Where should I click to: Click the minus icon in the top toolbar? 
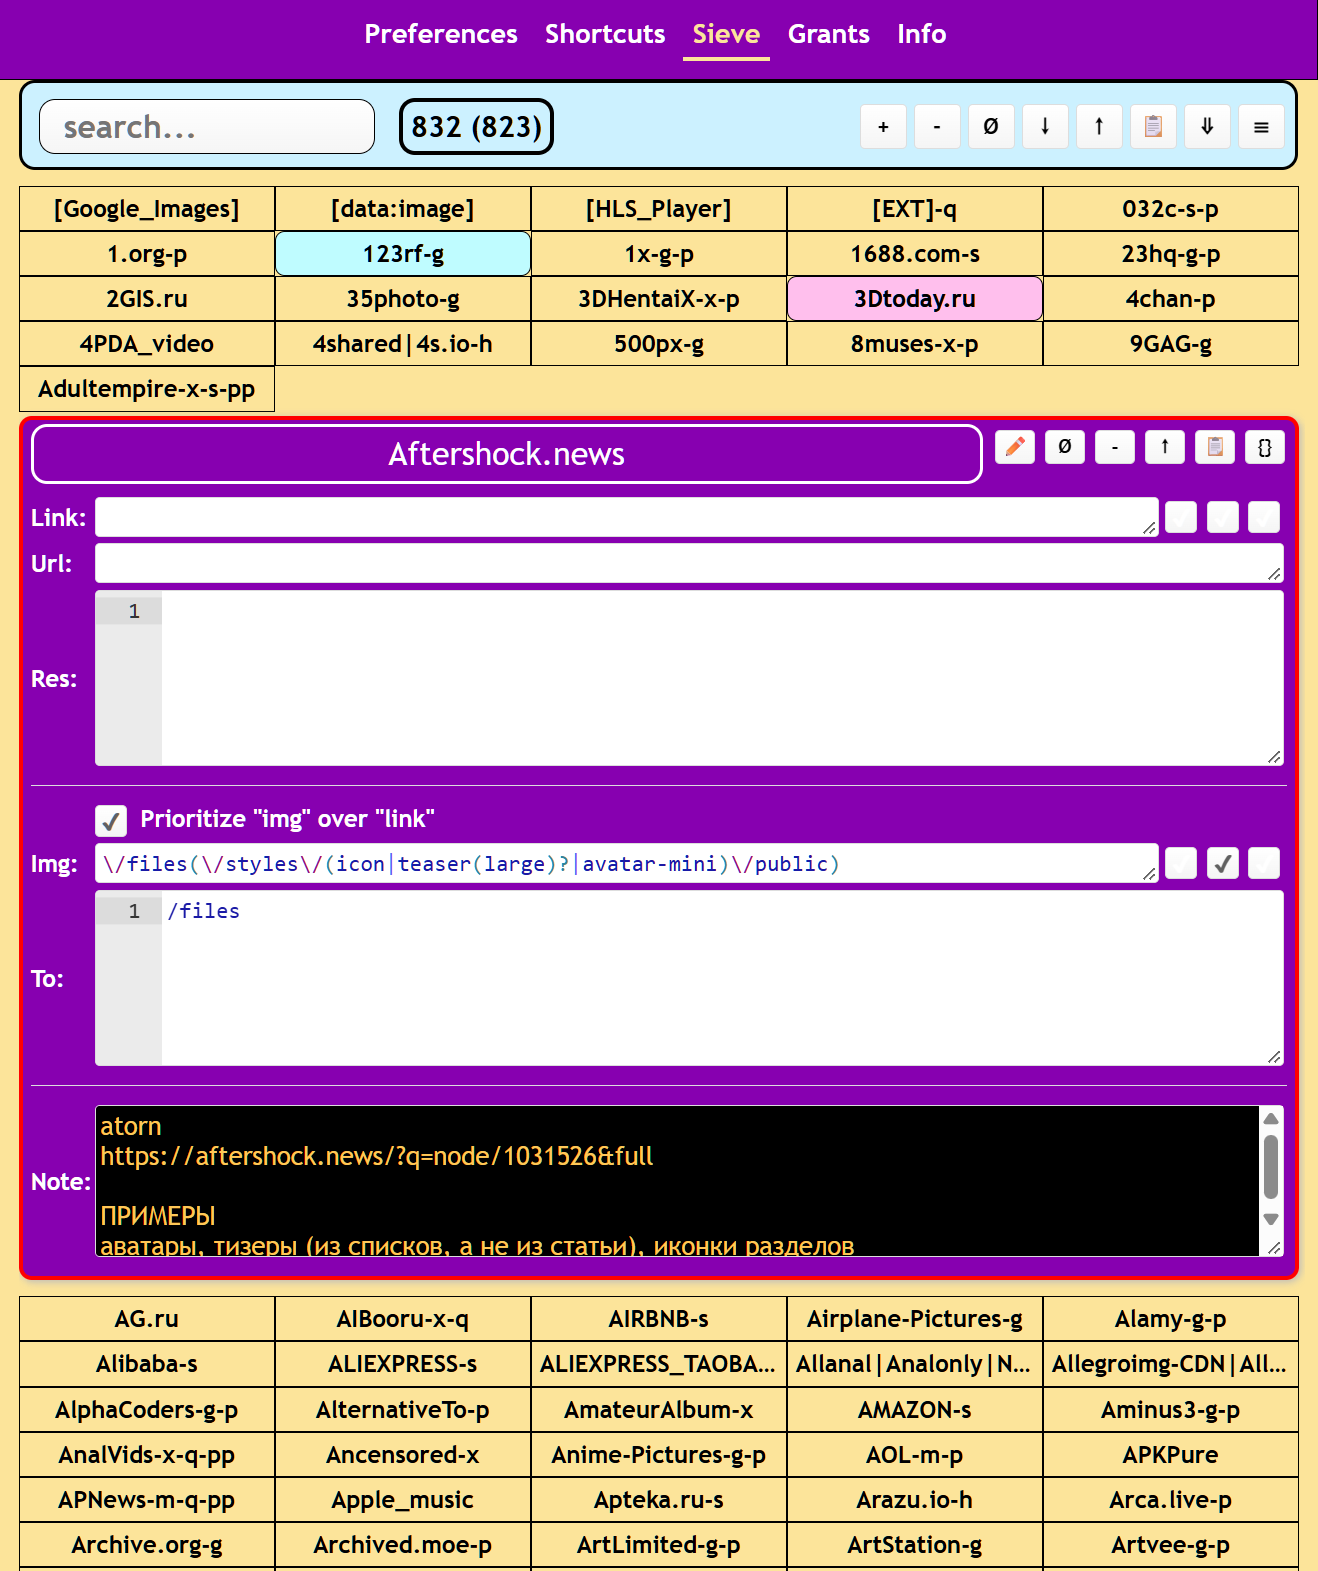pyautogui.click(x=937, y=127)
